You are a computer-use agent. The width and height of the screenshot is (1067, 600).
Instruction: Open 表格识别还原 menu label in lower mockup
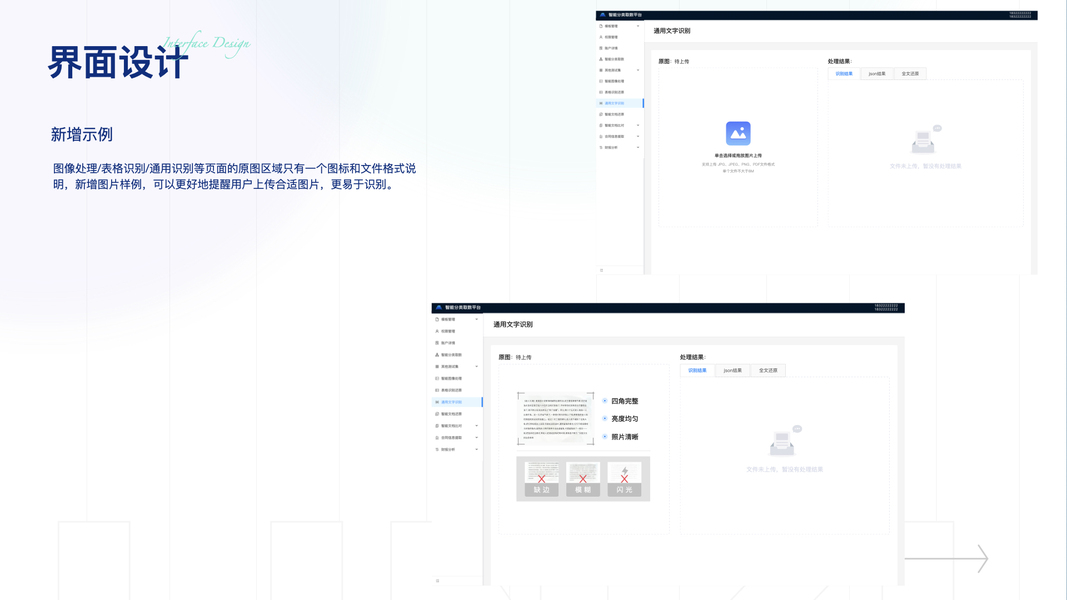coord(451,390)
